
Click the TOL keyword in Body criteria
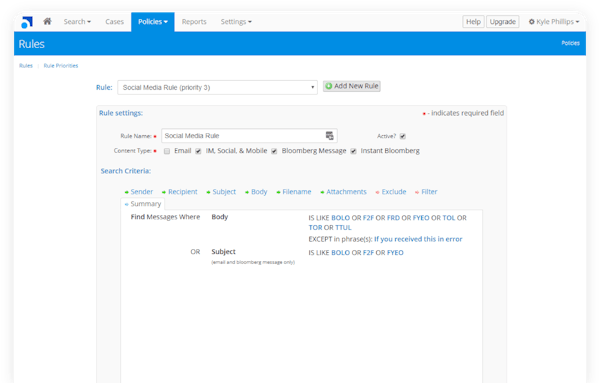point(449,218)
